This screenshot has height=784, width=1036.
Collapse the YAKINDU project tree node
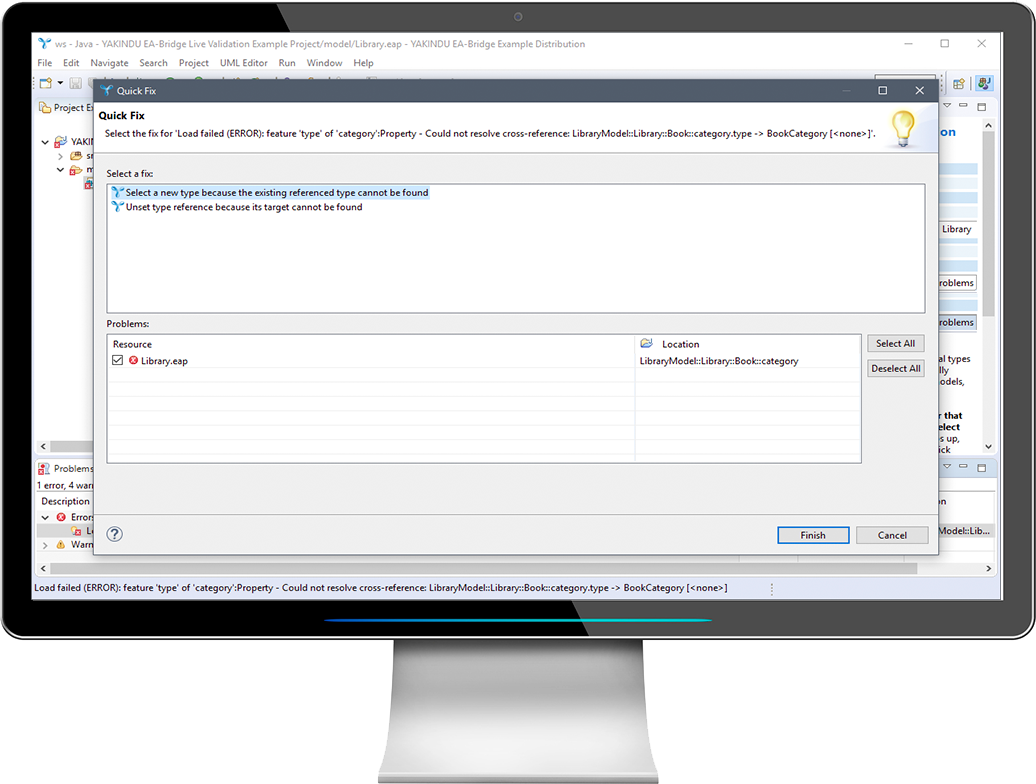click(x=45, y=142)
